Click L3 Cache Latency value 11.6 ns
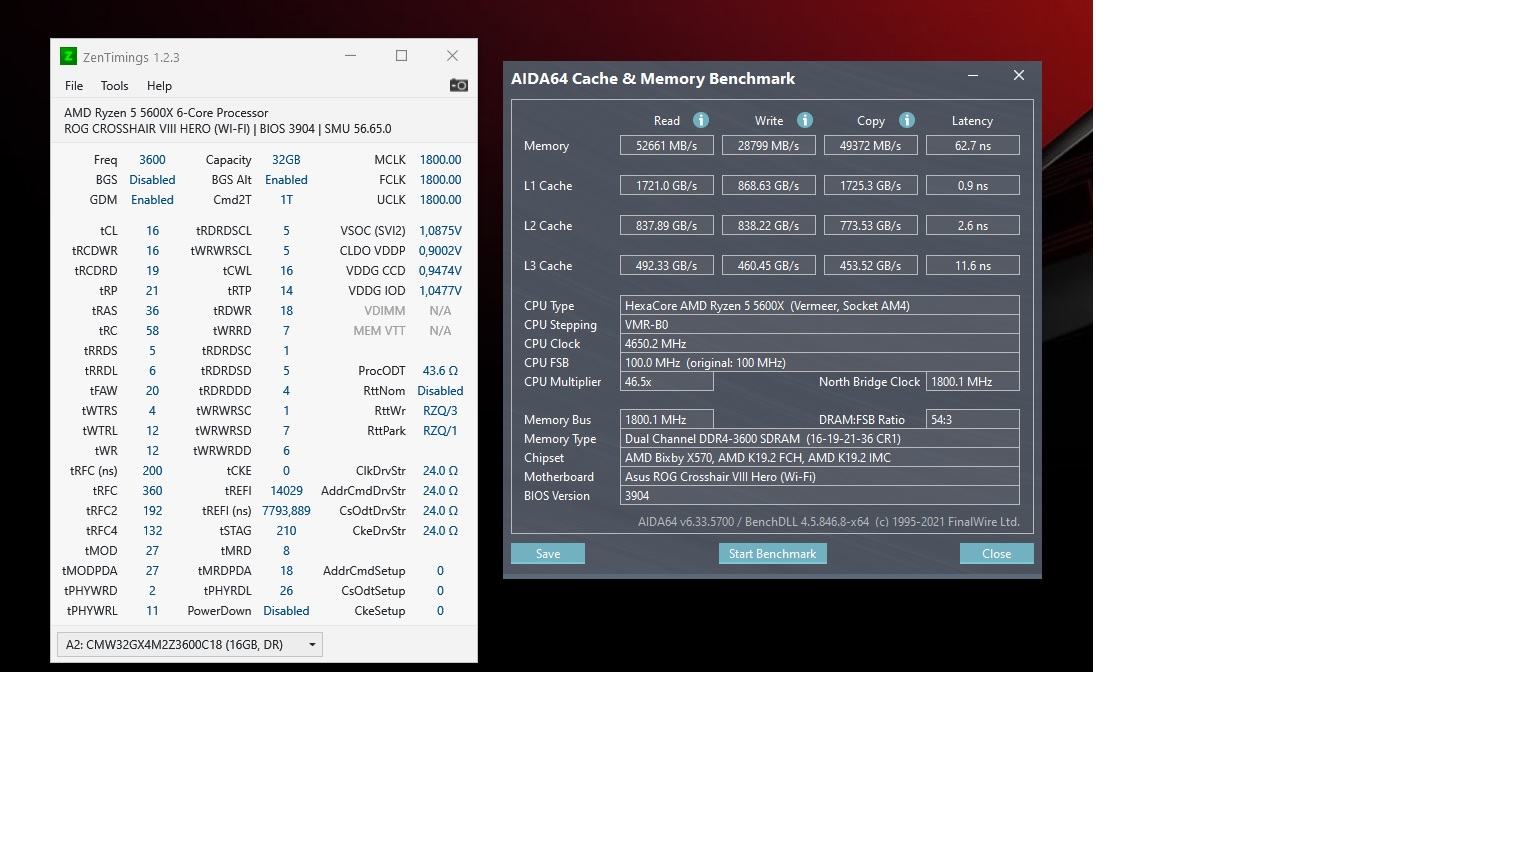Viewport: 1536px width, 864px height. point(972,266)
